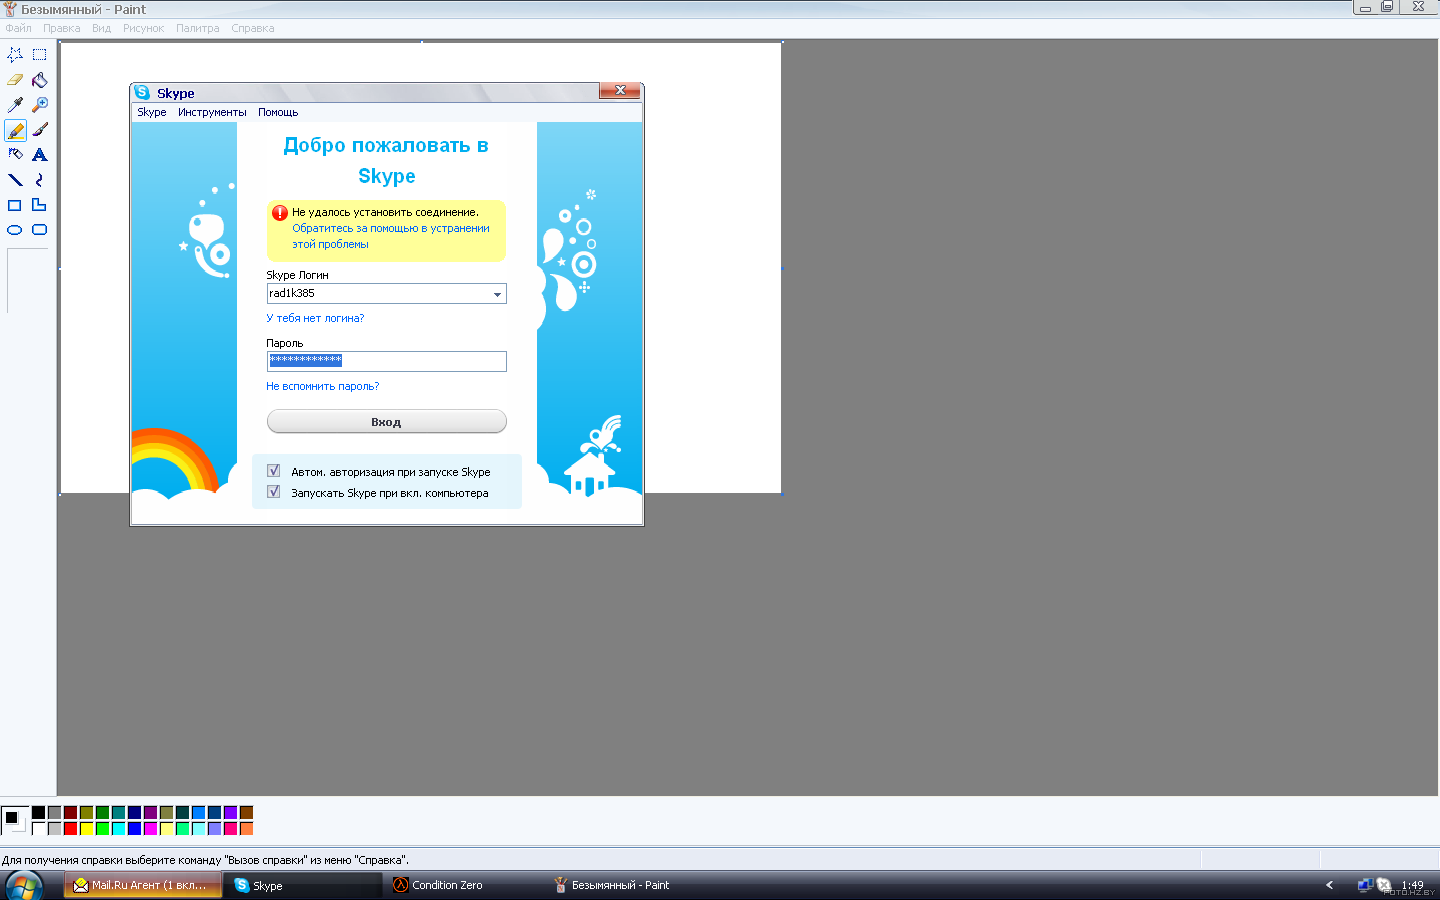Select the Polygon shape tool
Viewport: 1440px width, 900px height.
pos(40,205)
